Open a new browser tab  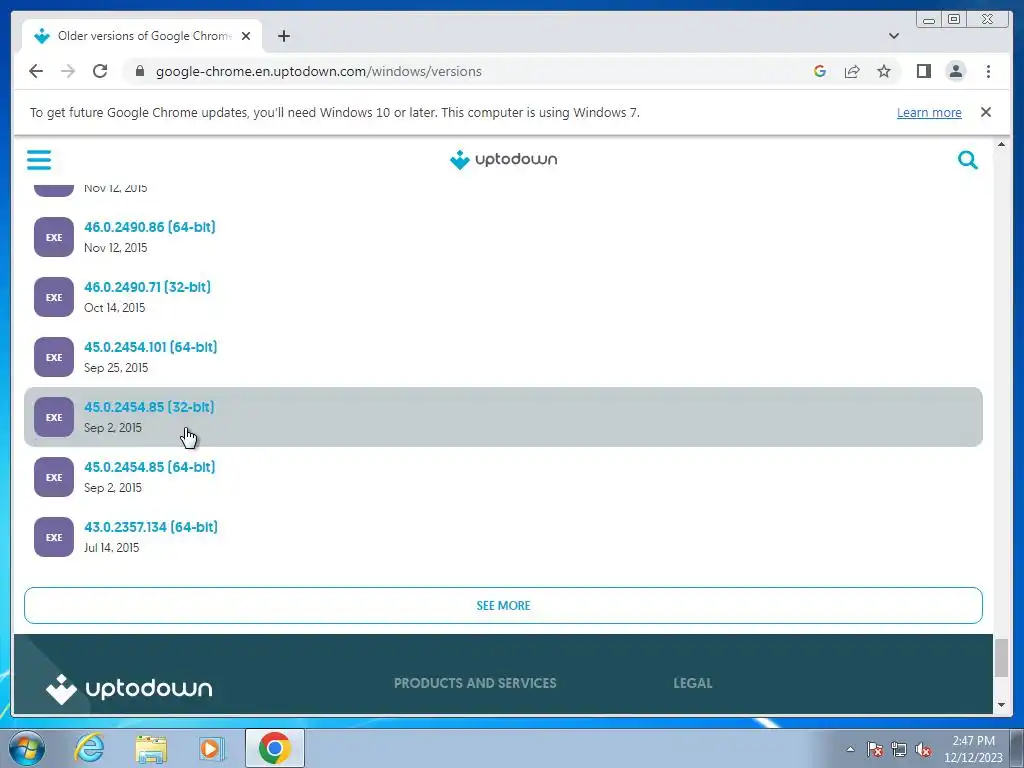[283, 36]
